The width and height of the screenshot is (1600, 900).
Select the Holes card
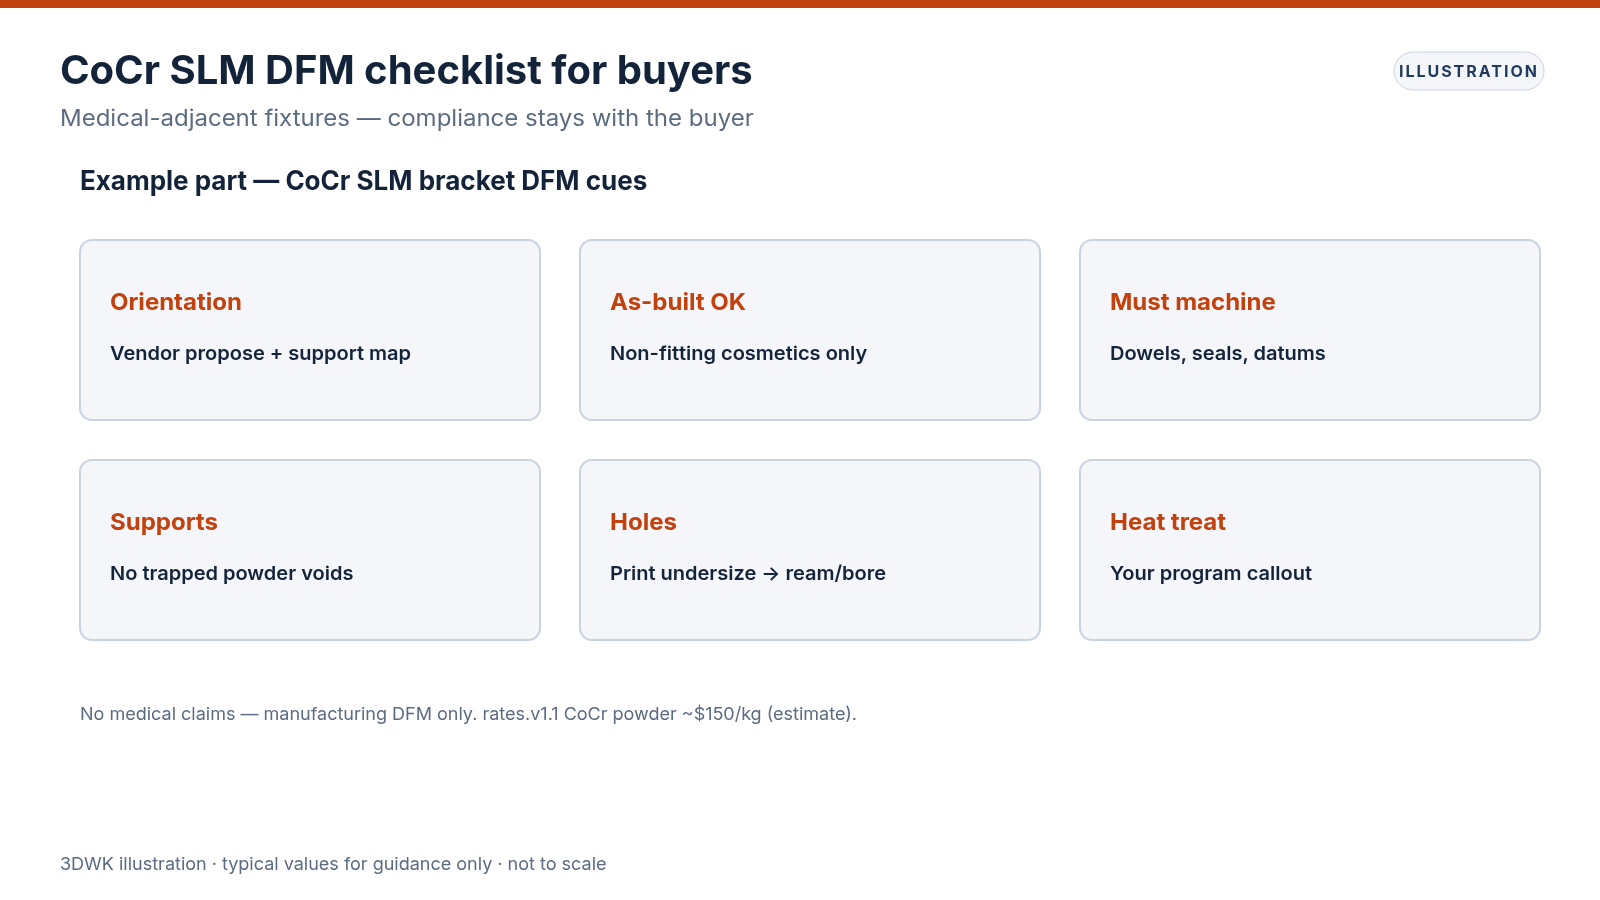point(810,550)
